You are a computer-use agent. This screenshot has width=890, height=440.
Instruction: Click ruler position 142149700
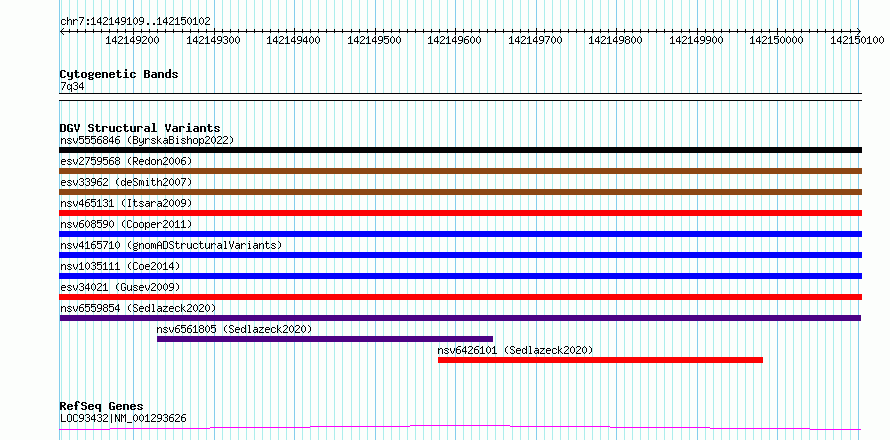coord(535,40)
